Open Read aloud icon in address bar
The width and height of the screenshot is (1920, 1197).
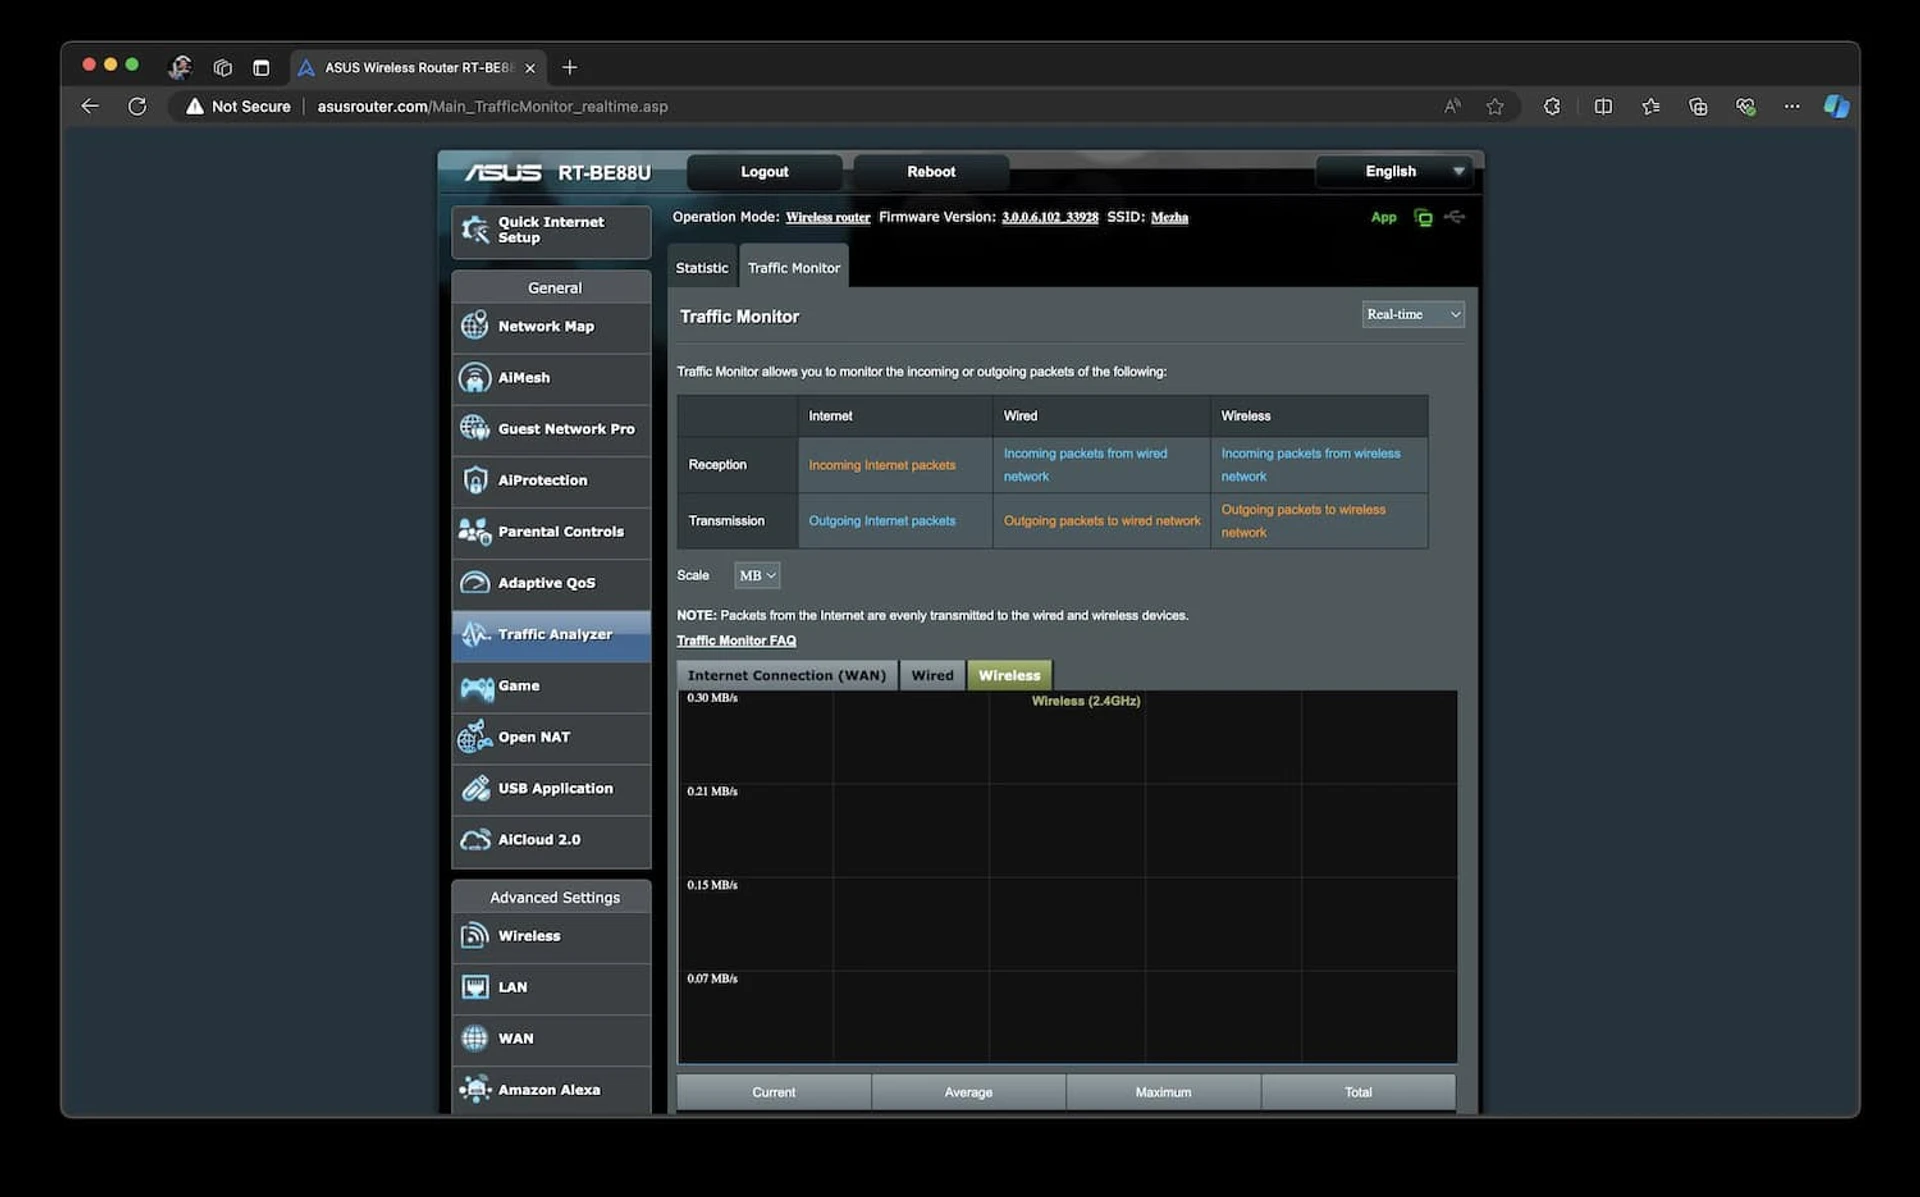pyautogui.click(x=1452, y=106)
